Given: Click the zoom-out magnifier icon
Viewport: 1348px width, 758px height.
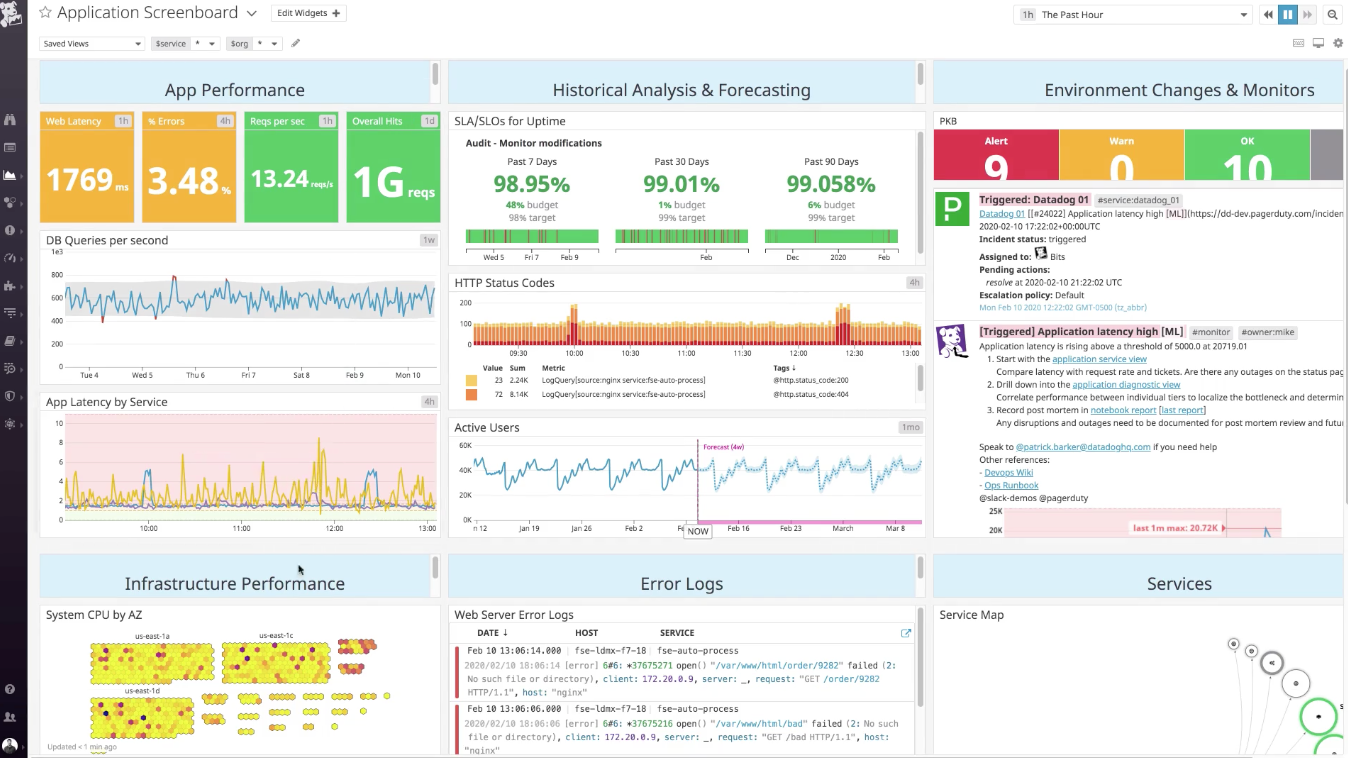Looking at the screenshot, I should [1333, 15].
